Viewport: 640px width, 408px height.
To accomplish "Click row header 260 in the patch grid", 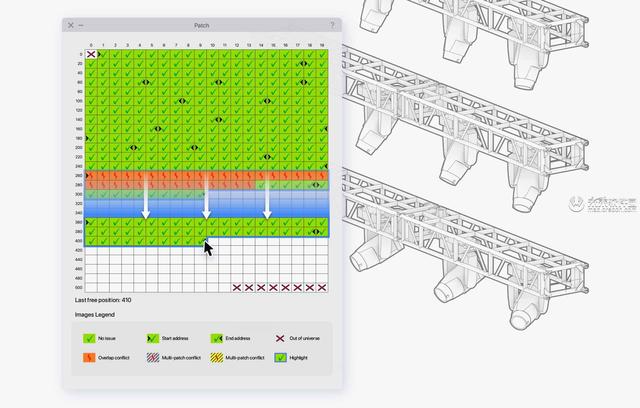I will [79, 176].
